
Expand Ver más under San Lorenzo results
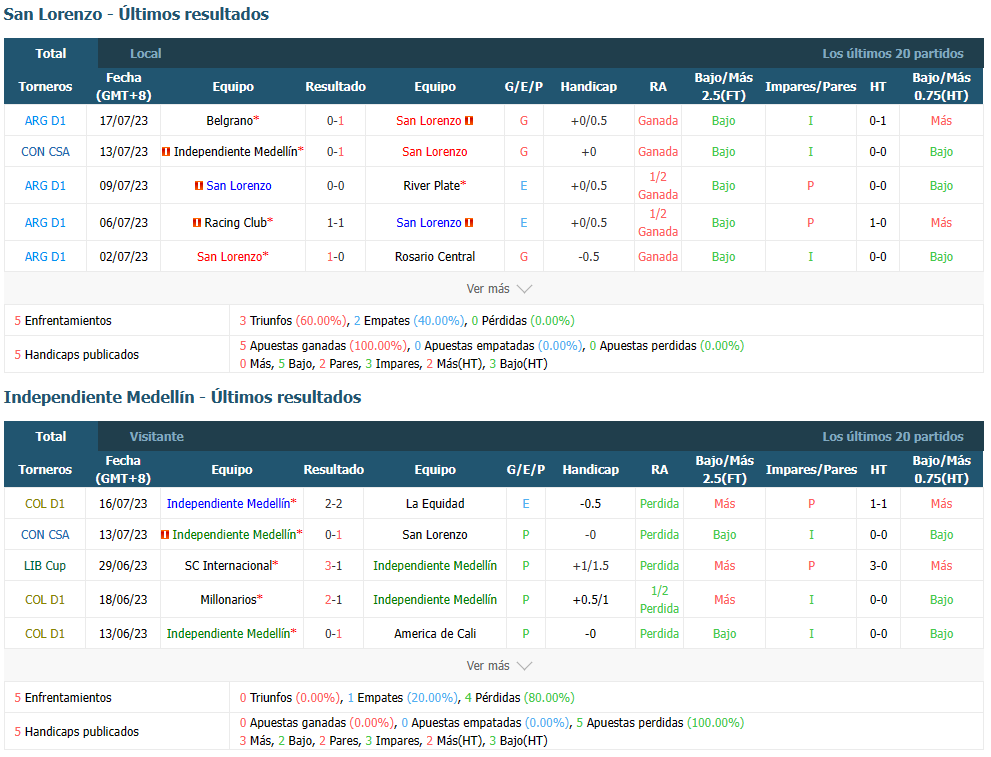click(x=499, y=289)
